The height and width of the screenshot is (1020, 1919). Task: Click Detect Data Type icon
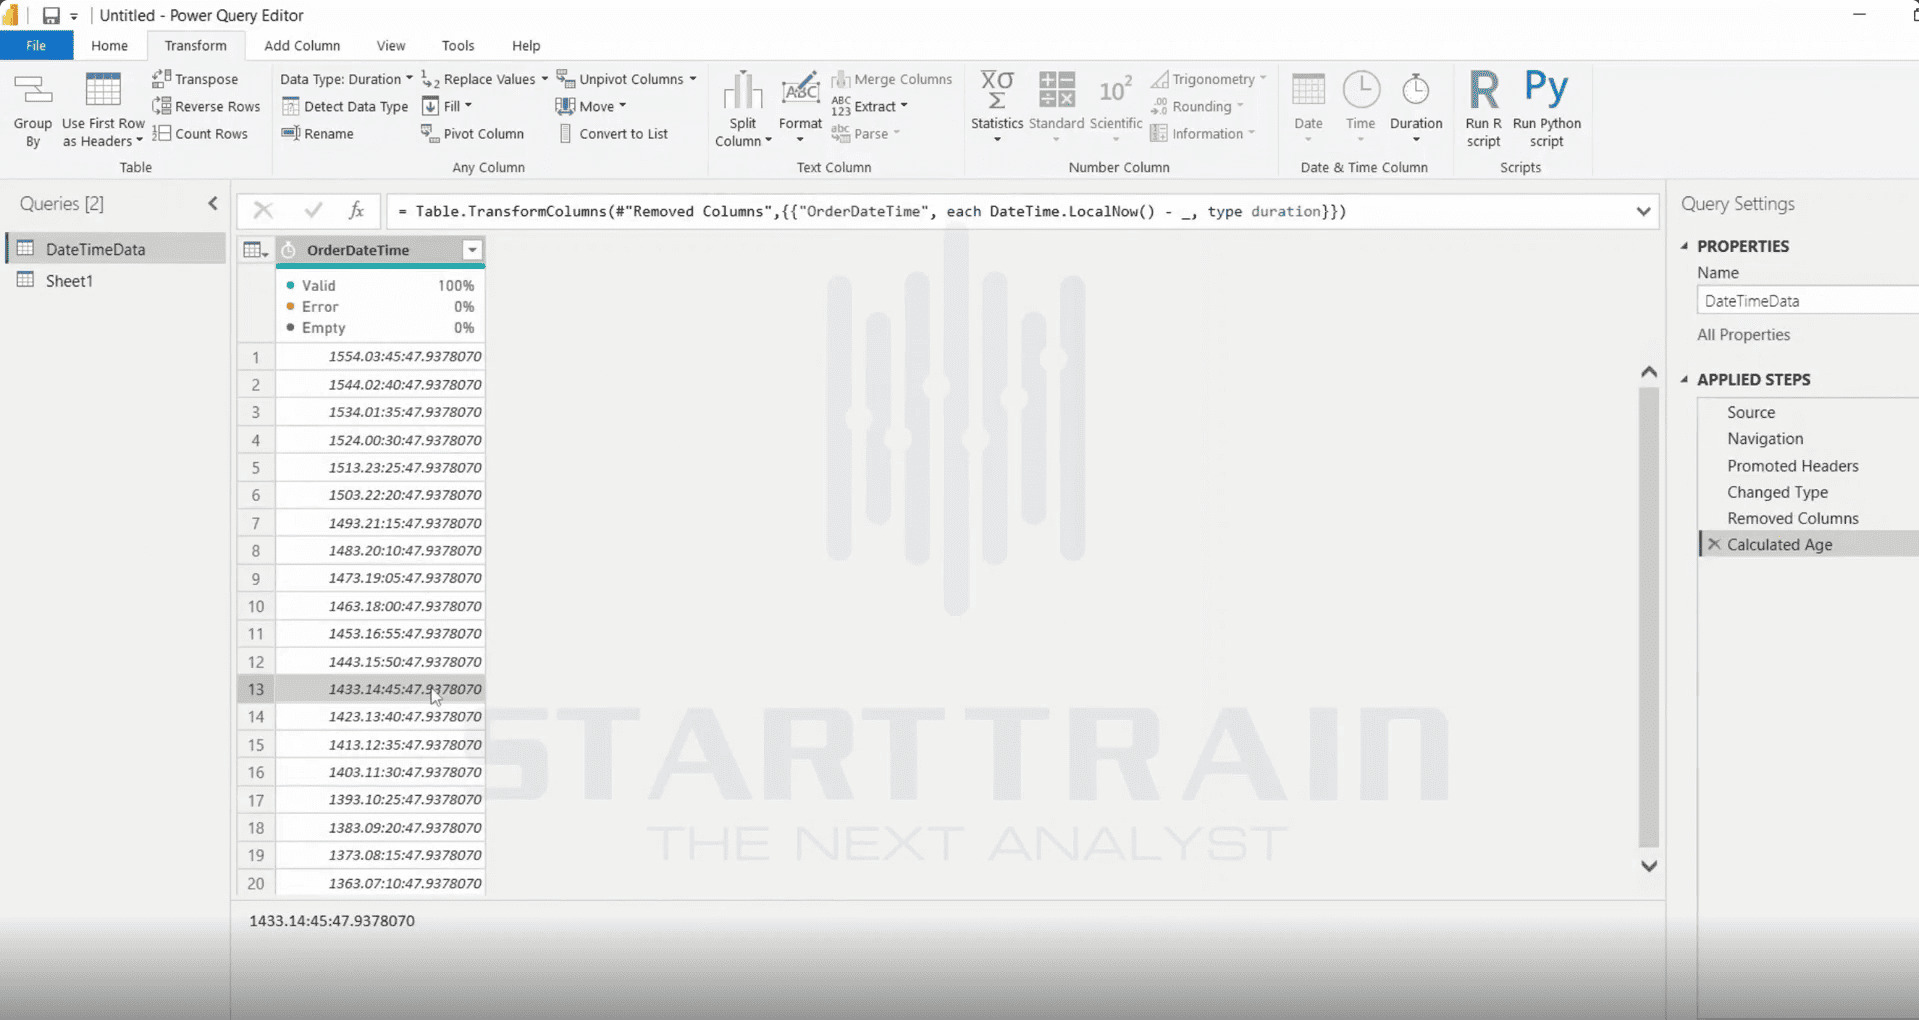(290, 106)
